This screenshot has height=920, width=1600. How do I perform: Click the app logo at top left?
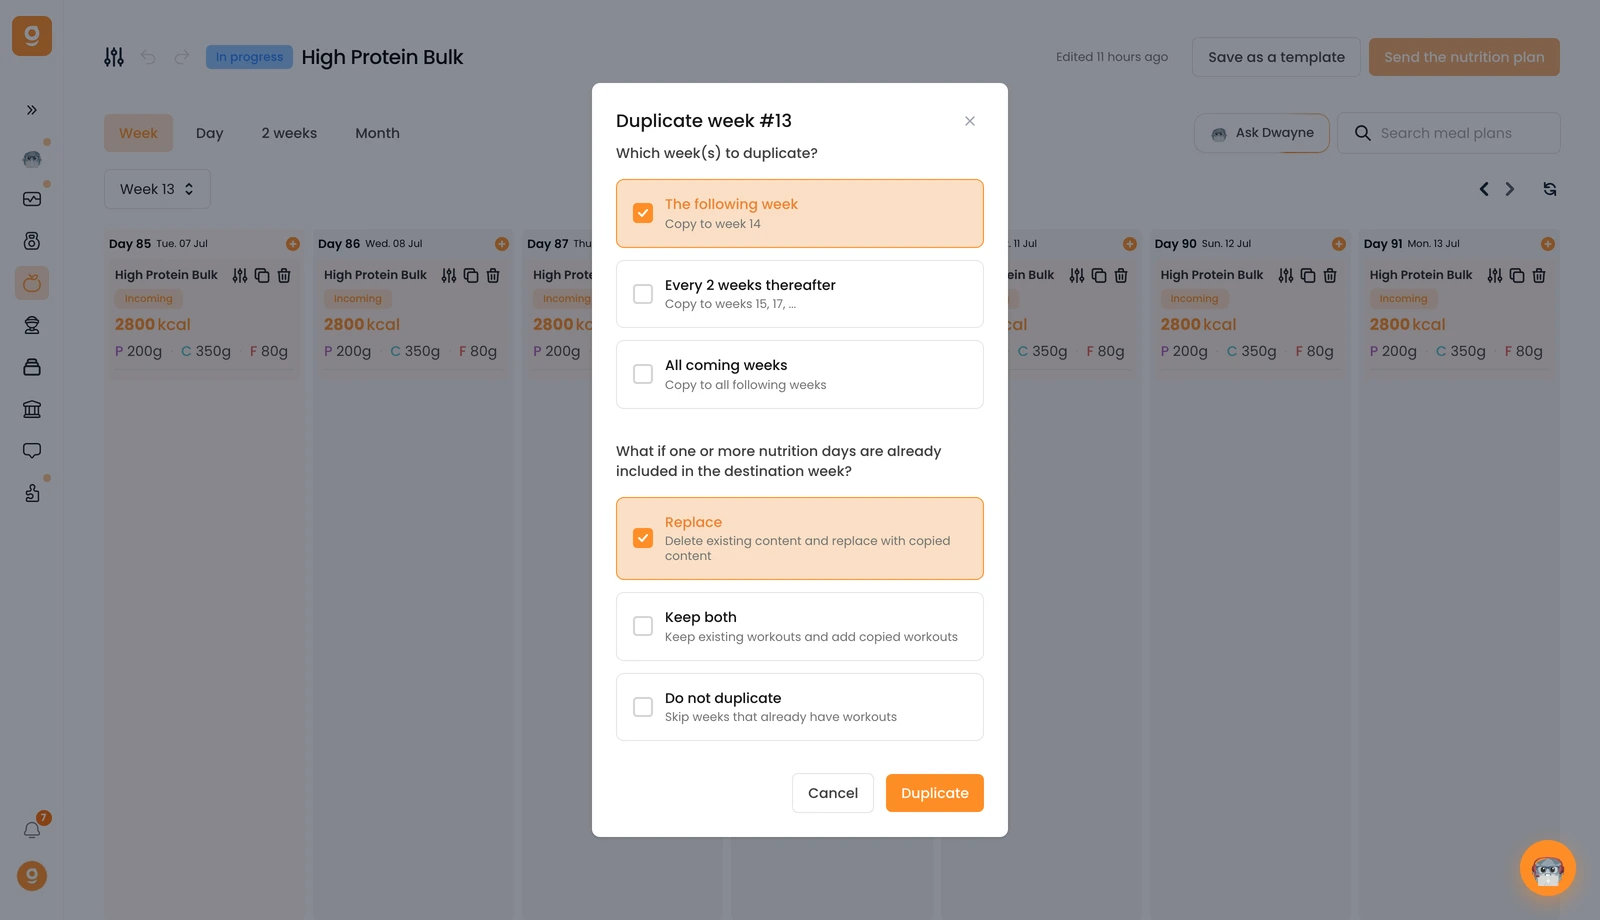[32, 36]
